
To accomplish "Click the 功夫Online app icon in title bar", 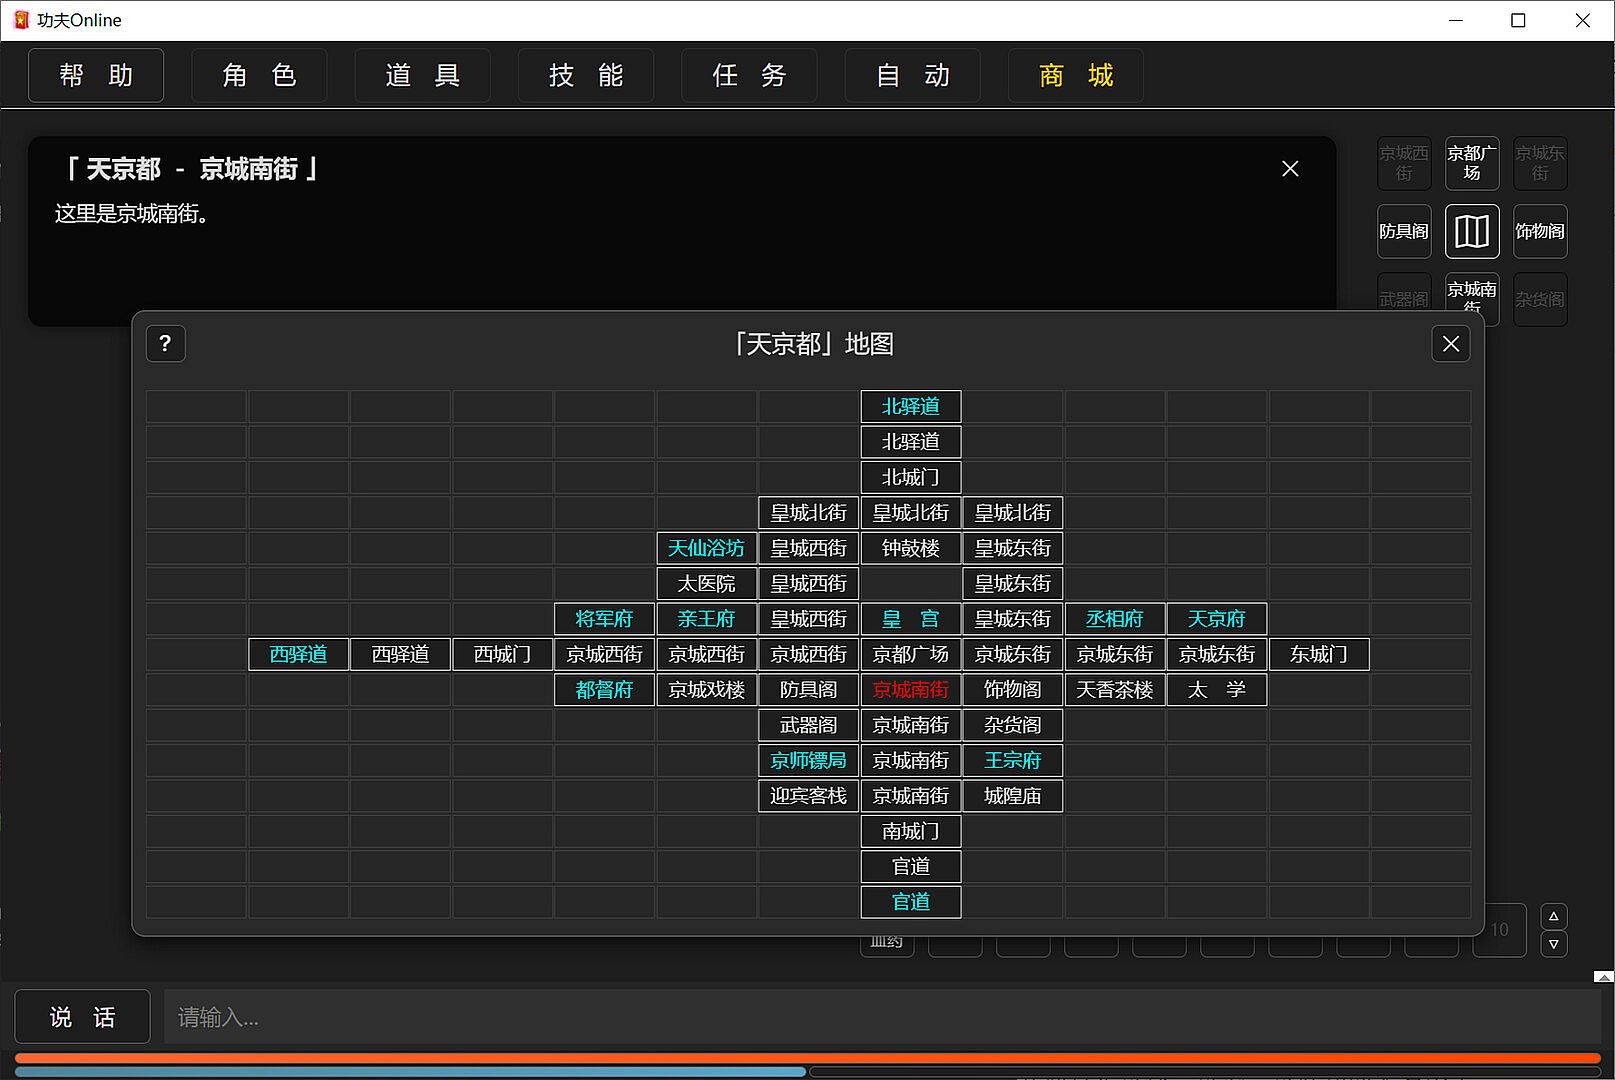I will 20,20.
